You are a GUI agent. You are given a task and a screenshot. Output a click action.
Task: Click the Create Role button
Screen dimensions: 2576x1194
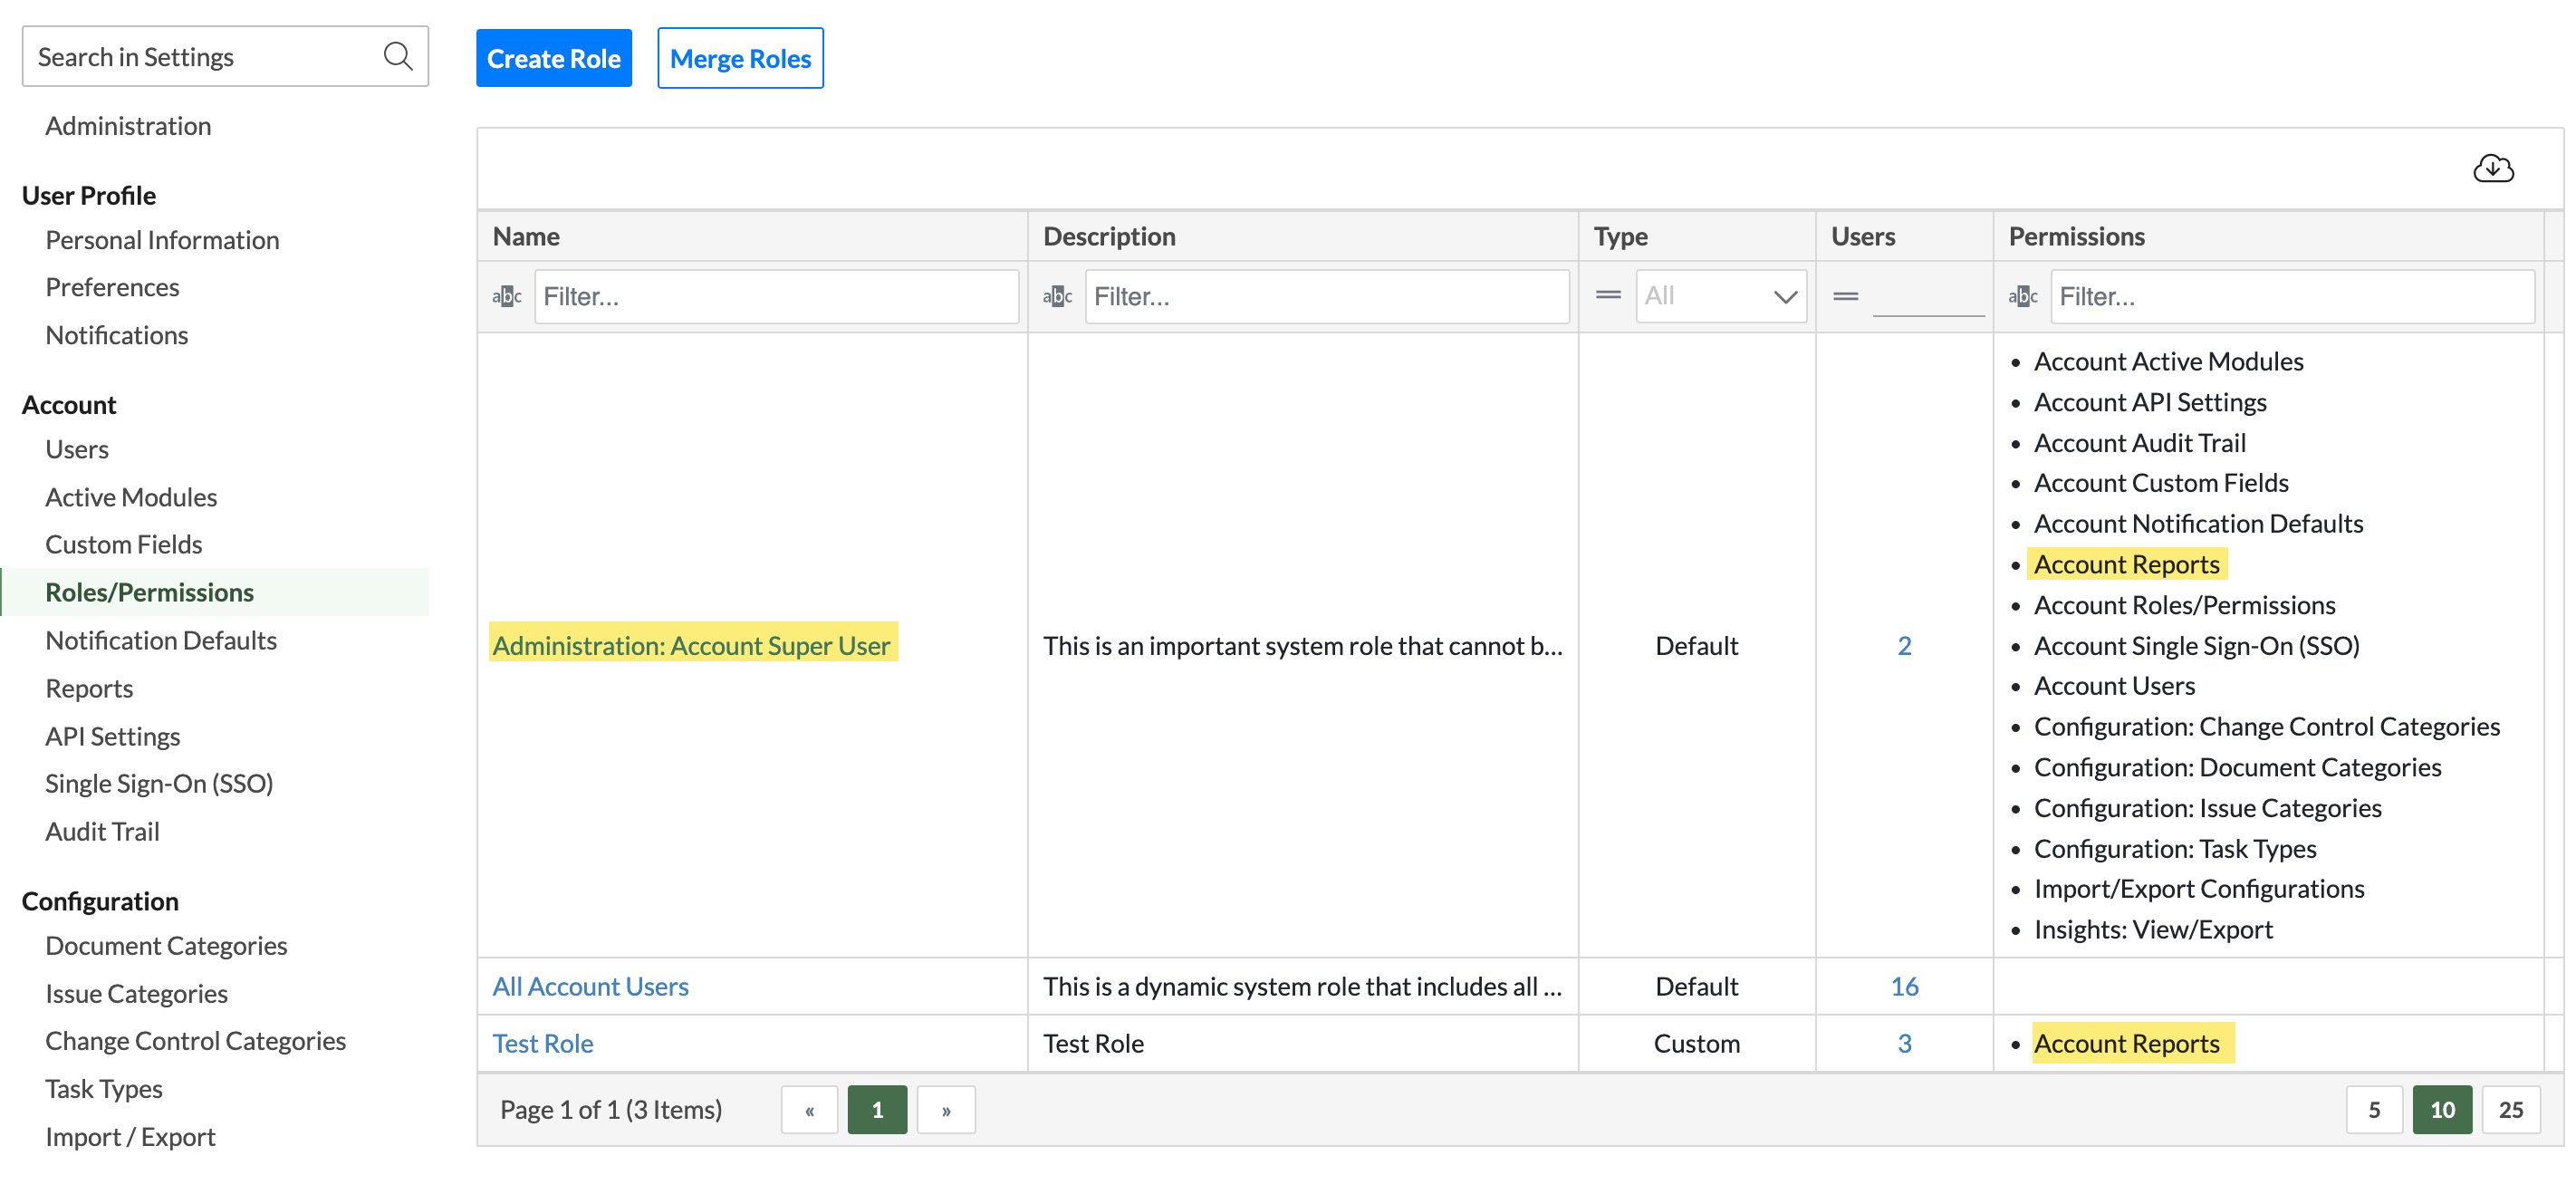tap(553, 58)
